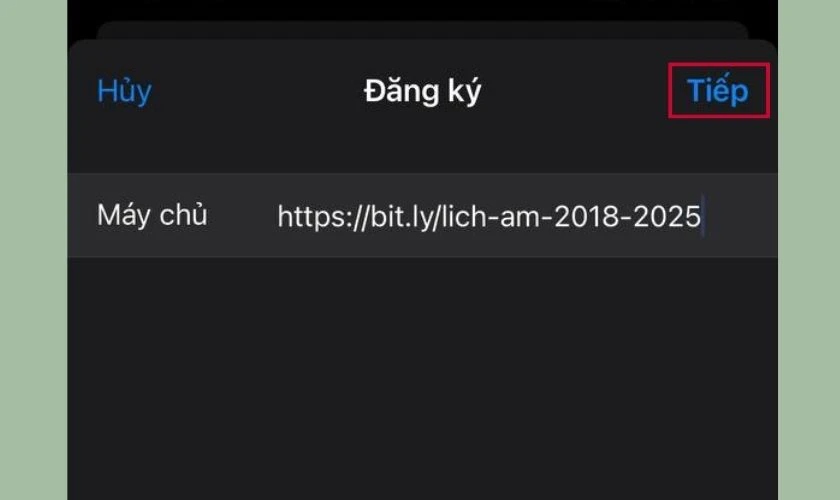Place the cursor after 2025 in the URL

point(702,217)
